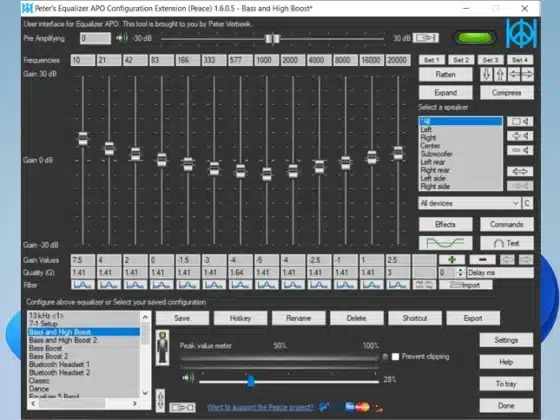The width and height of the screenshot is (560, 420).
Task: Click the small layout icon bottom left
Action: (182, 407)
